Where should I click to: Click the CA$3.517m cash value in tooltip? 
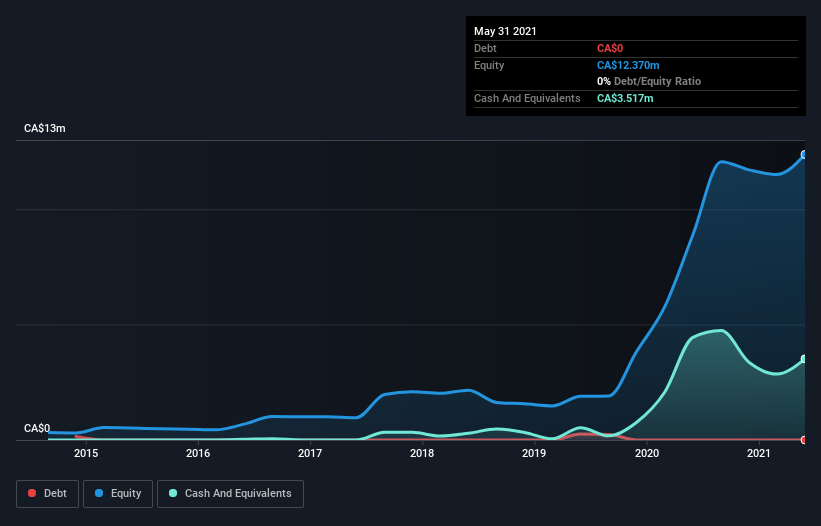coord(625,98)
